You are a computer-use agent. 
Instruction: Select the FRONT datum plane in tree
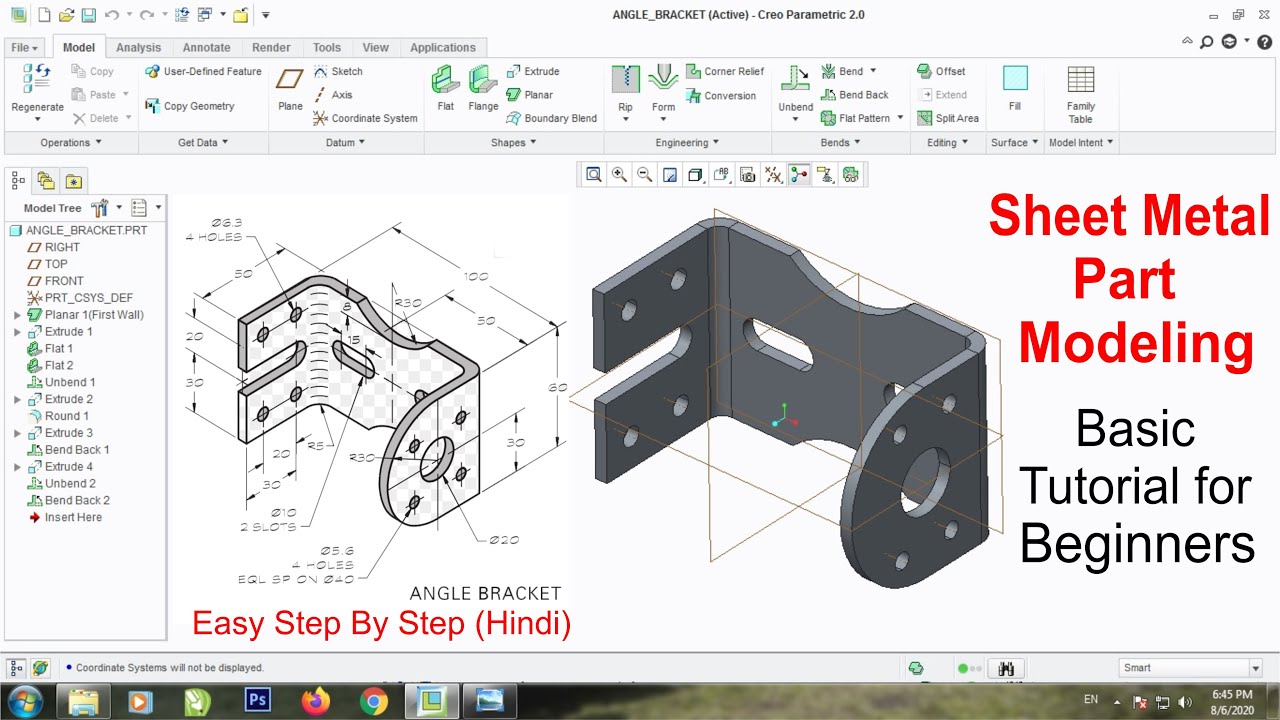55,281
